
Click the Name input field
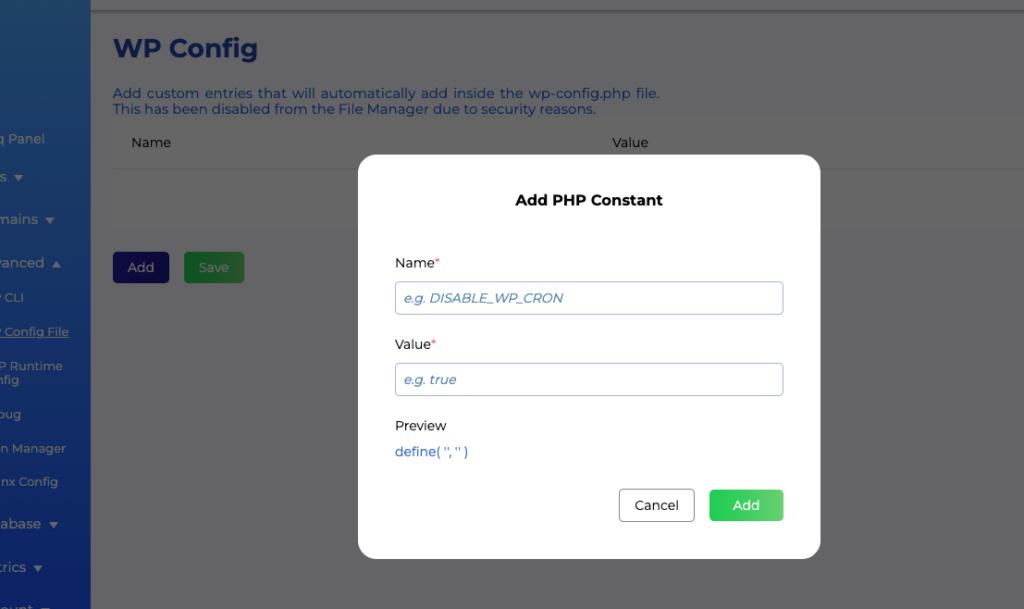pyautogui.click(x=588, y=298)
